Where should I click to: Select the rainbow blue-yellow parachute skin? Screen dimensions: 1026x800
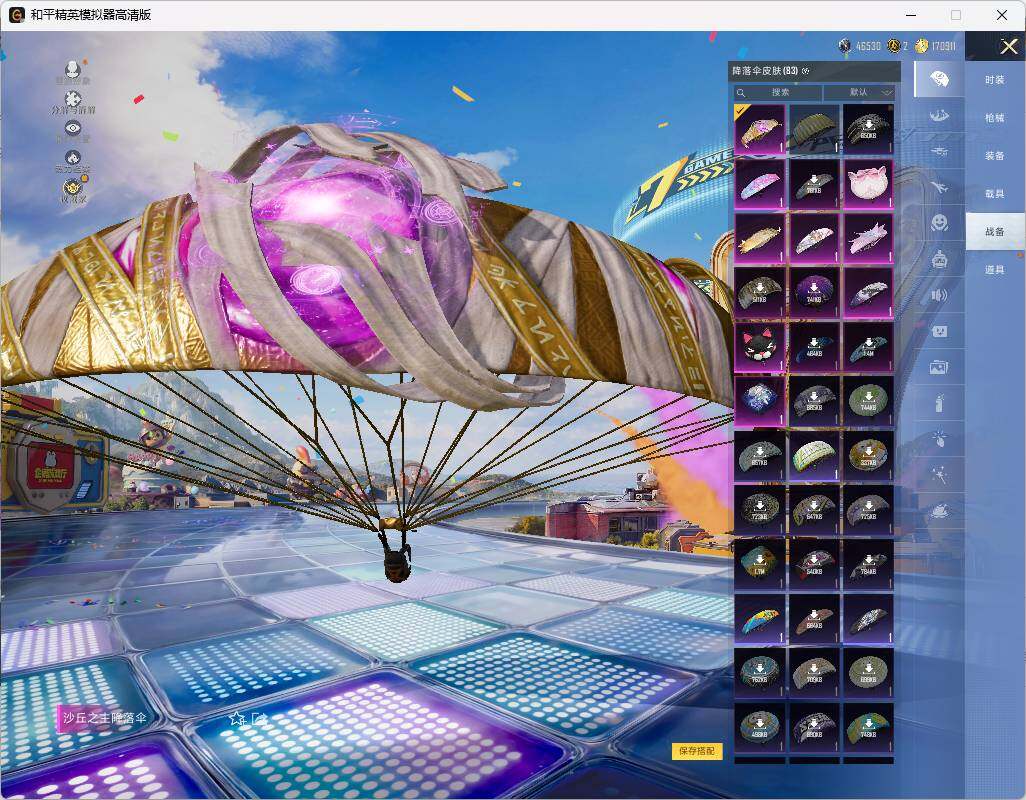tap(759, 617)
